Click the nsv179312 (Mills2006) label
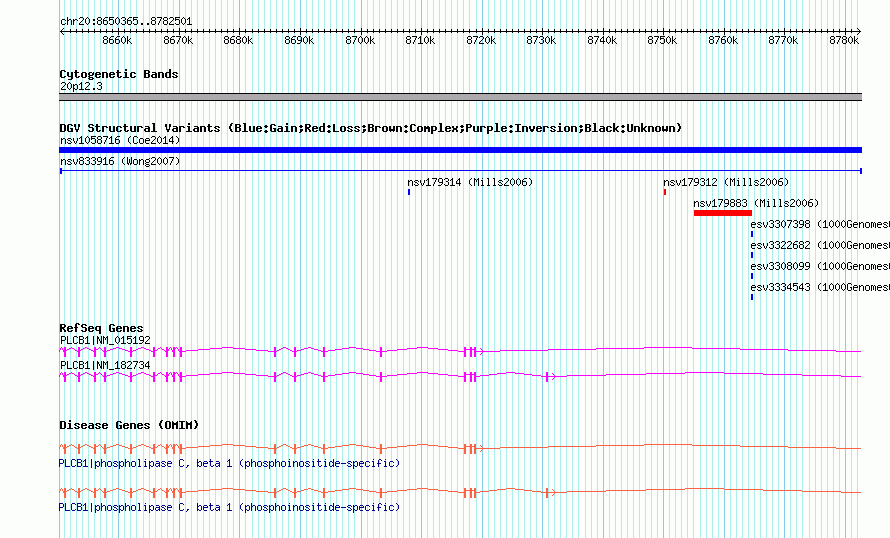The height and width of the screenshot is (538, 890). (726, 182)
